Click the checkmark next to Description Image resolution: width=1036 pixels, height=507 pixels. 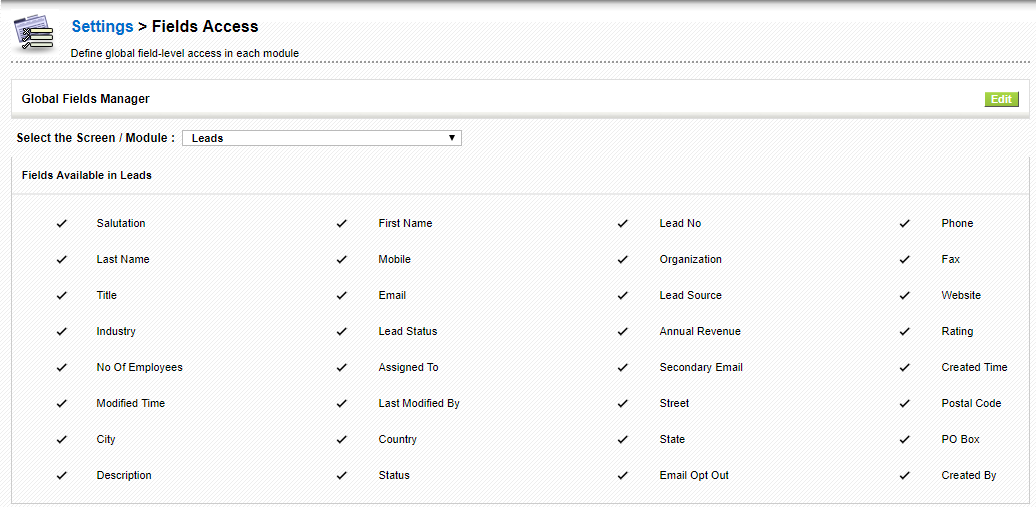point(62,475)
